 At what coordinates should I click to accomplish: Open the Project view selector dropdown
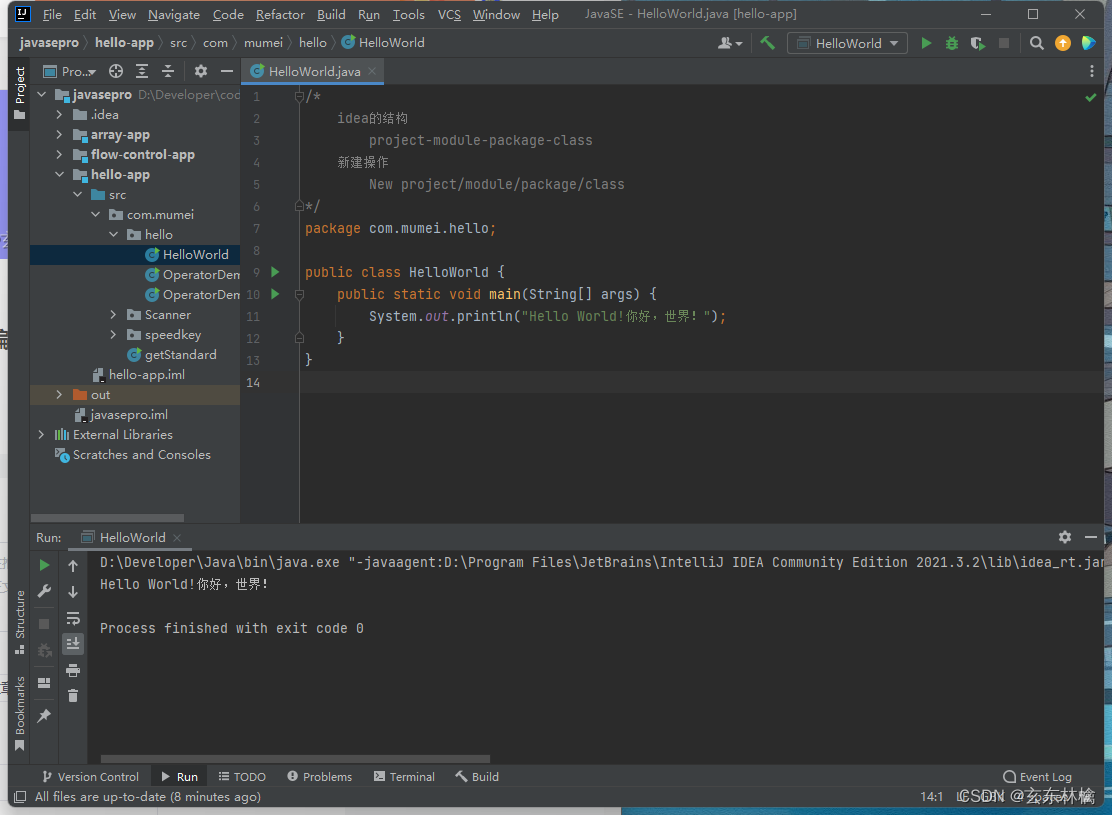(70, 71)
